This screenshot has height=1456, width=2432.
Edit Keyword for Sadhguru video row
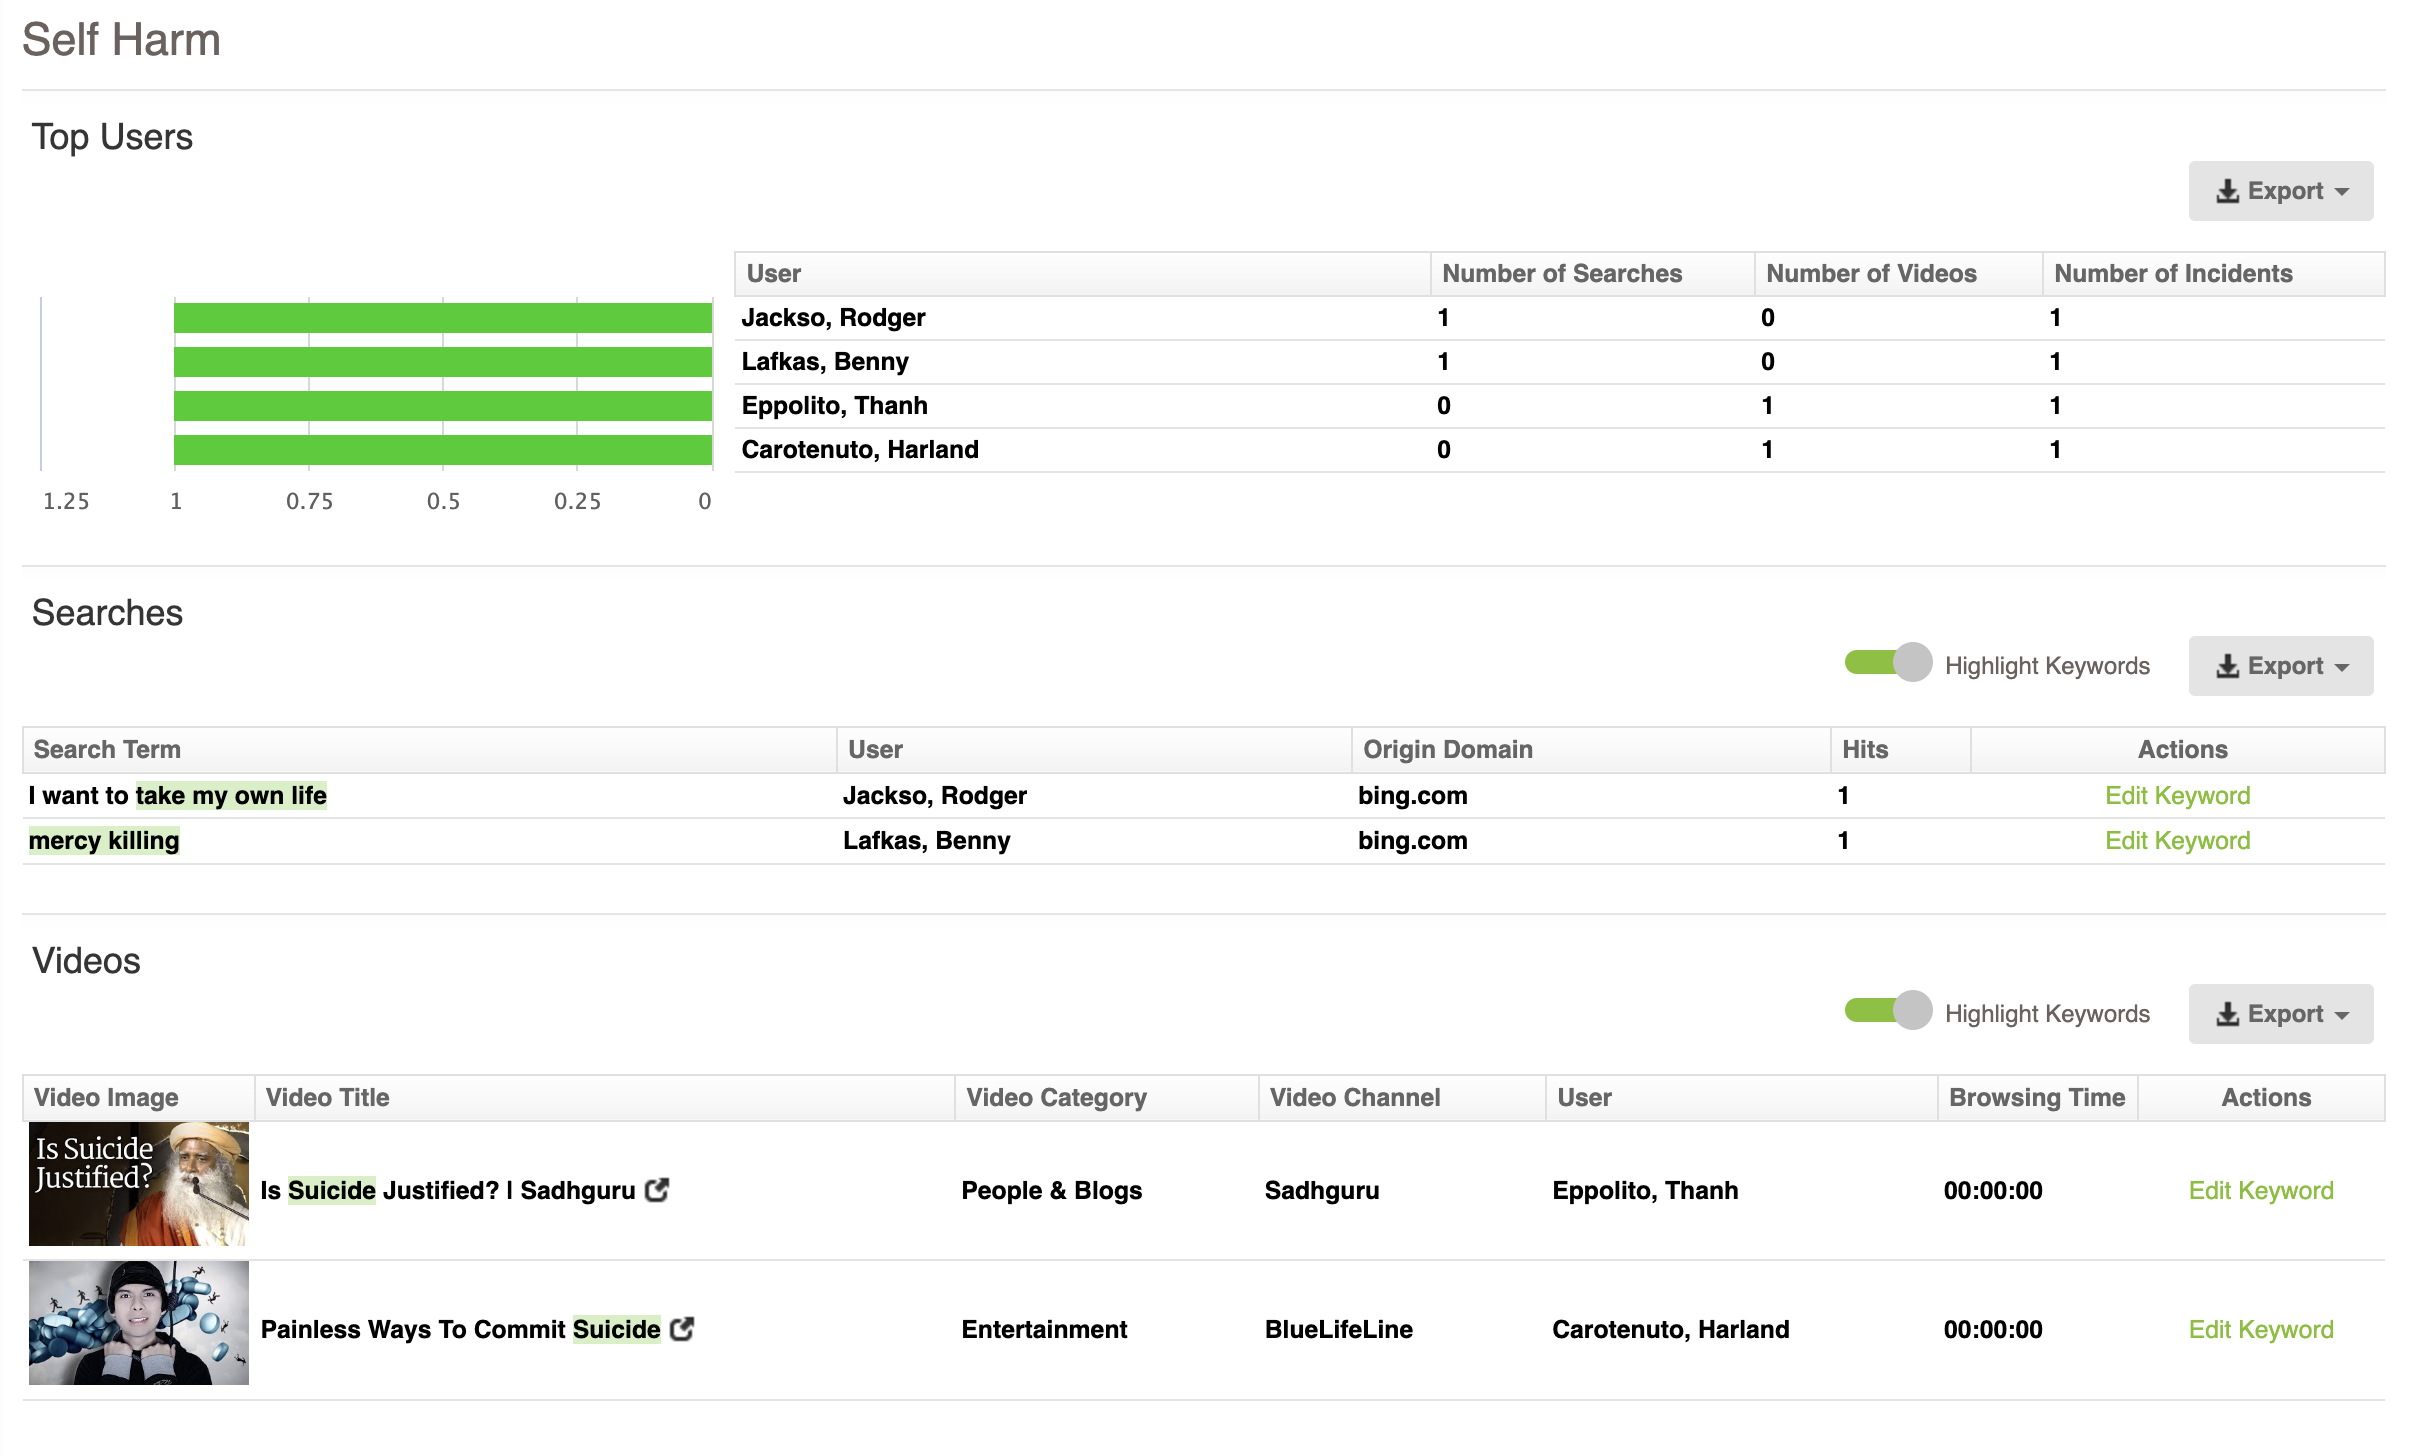tap(2260, 1190)
